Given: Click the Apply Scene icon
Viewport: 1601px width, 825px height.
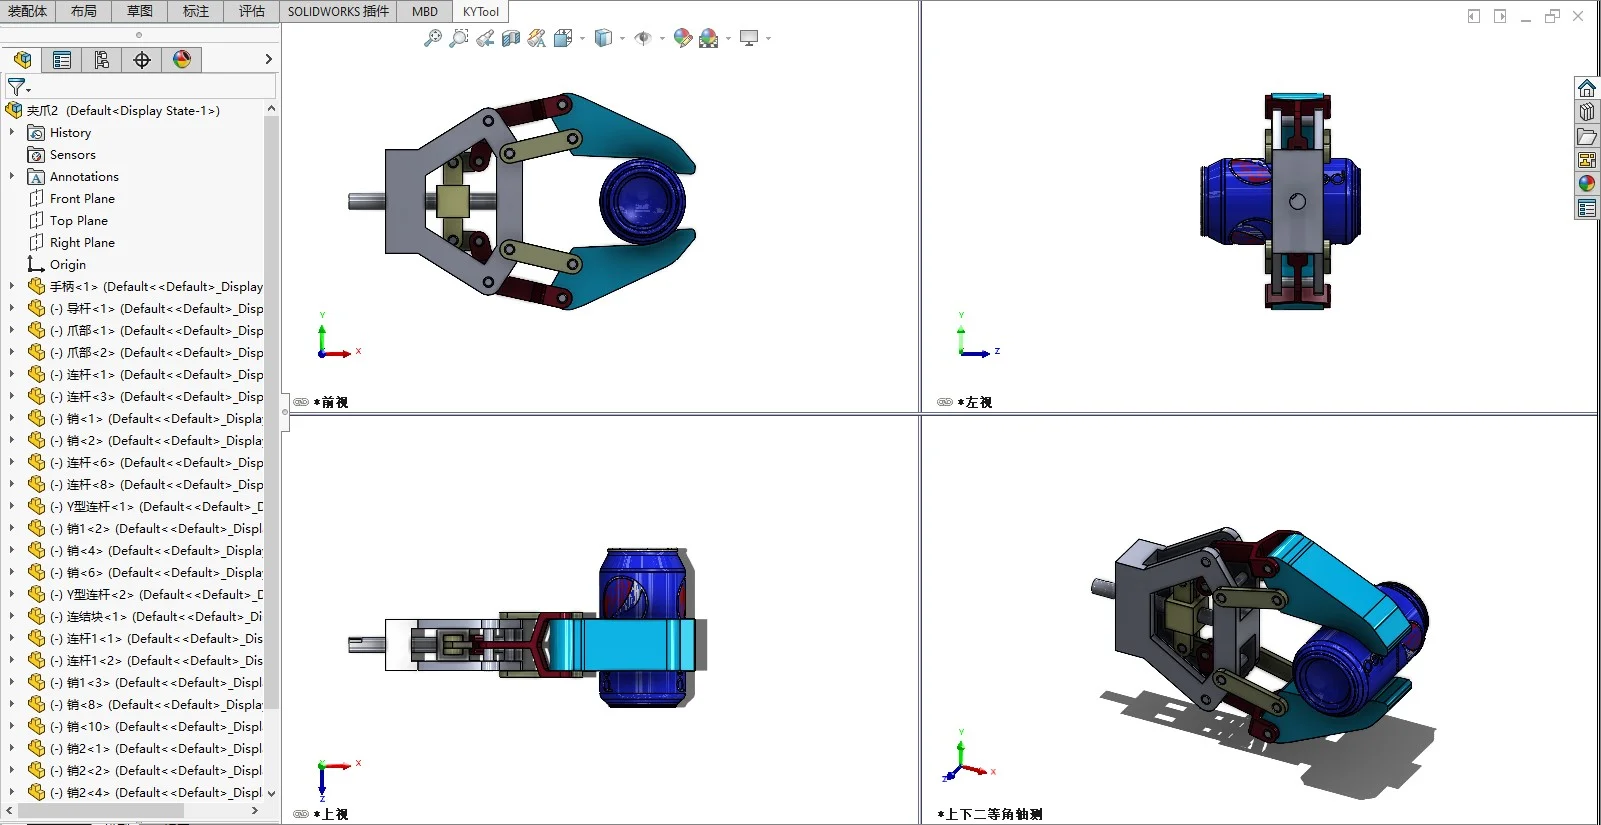Looking at the screenshot, I should point(709,38).
